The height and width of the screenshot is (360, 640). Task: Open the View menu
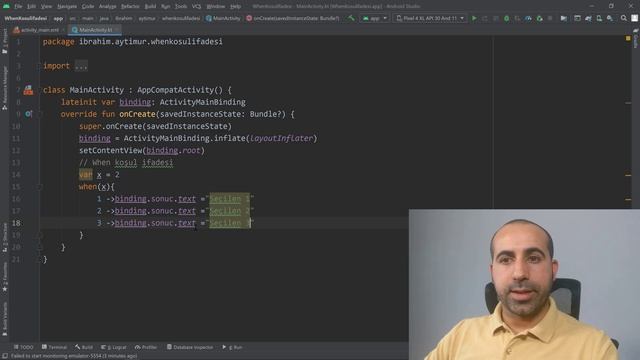pyautogui.click(x=47, y=7)
